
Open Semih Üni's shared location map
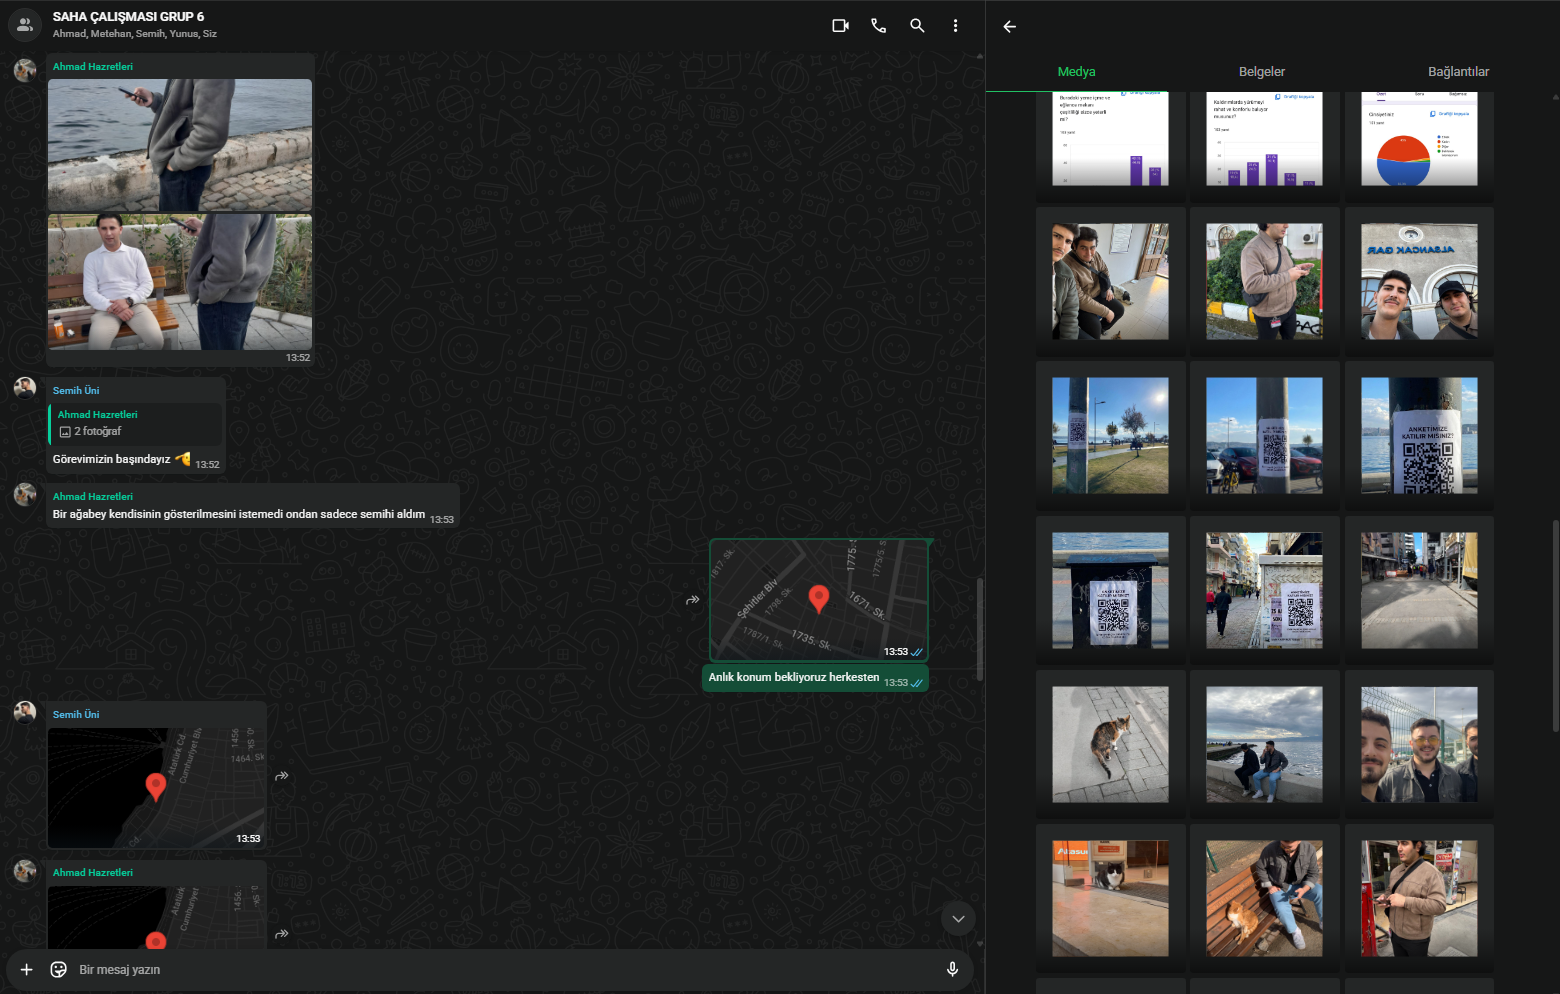pyautogui.click(x=157, y=788)
